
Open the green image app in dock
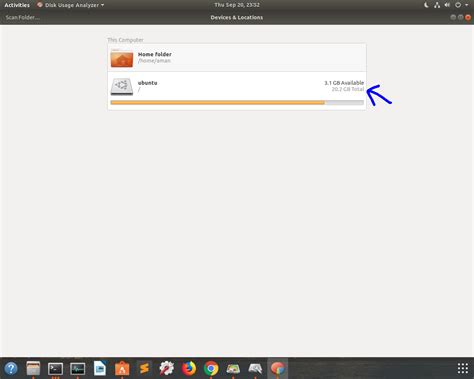point(233,369)
